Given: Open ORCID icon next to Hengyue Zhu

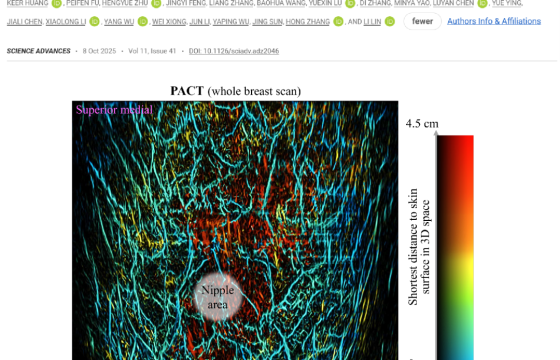Looking at the screenshot, I should click(x=156, y=3).
